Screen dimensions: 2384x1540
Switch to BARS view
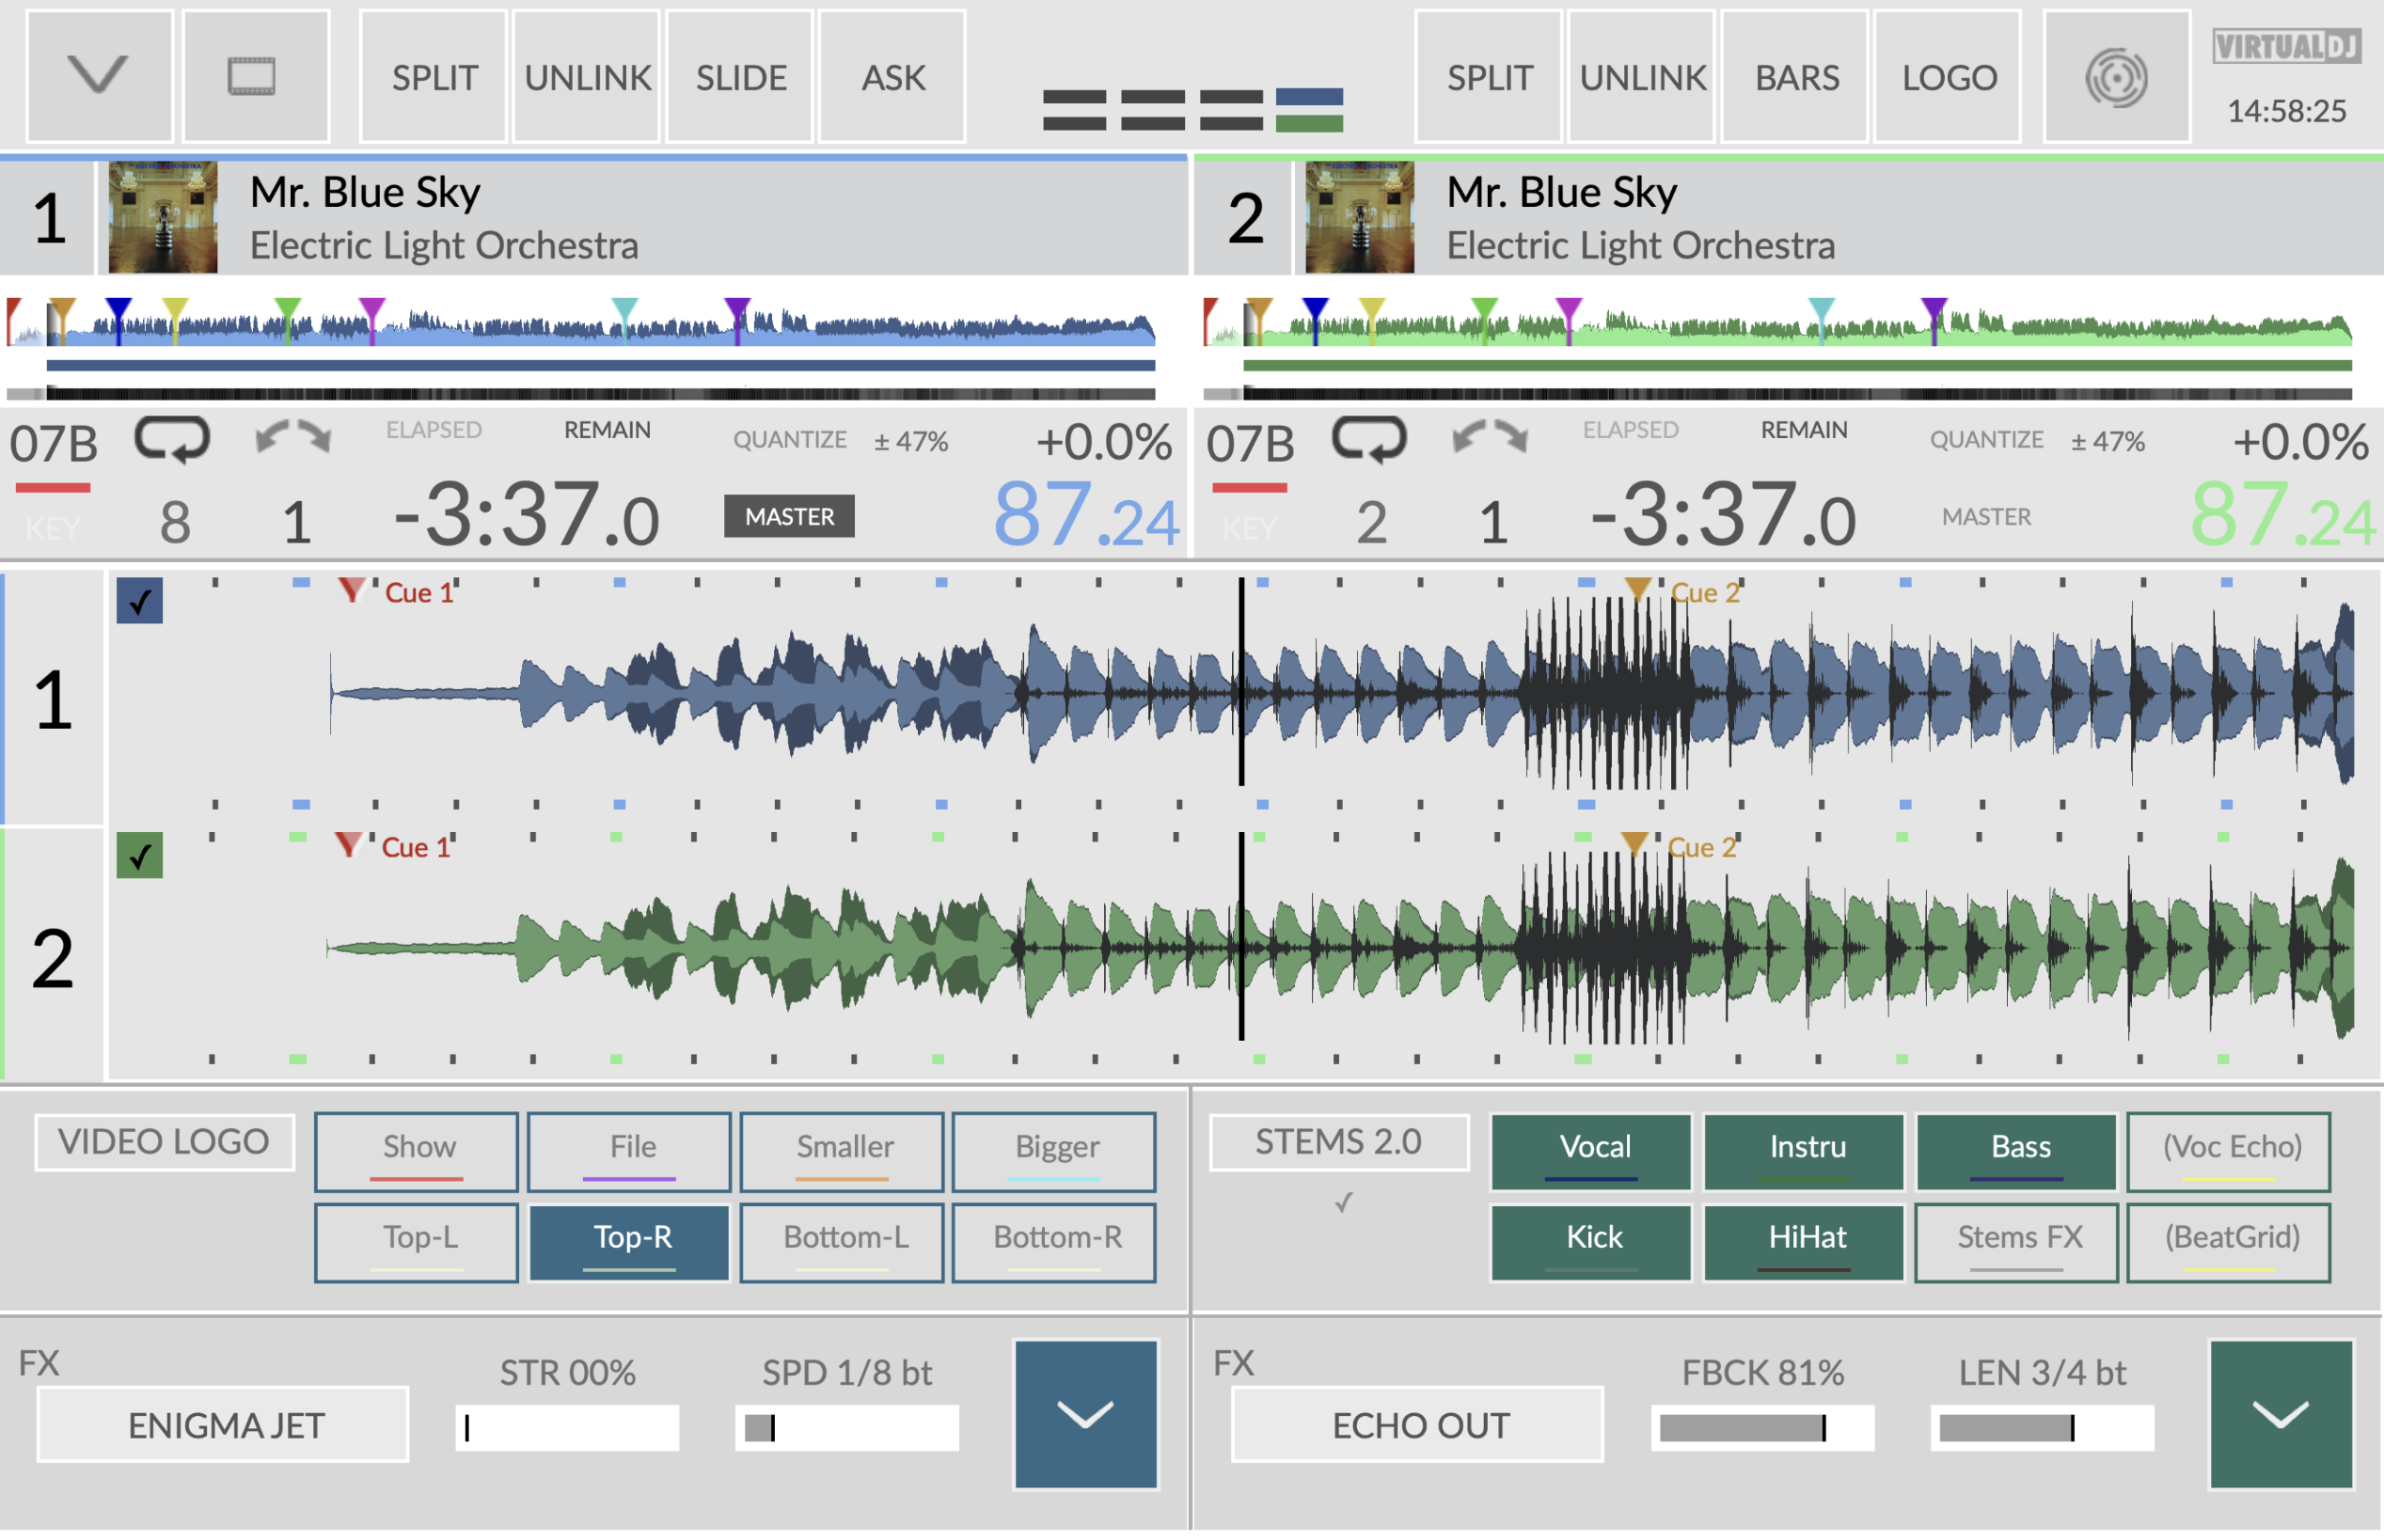pyautogui.click(x=1796, y=76)
